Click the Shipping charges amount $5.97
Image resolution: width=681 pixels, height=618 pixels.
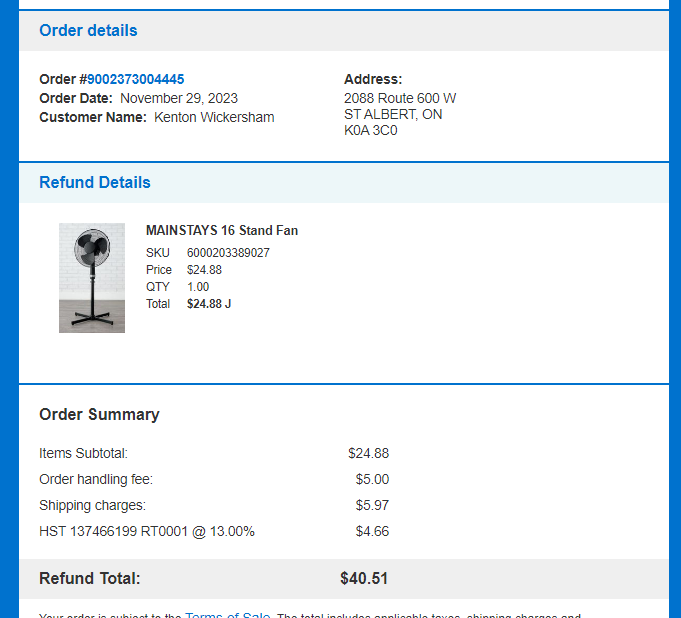pos(372,506)
